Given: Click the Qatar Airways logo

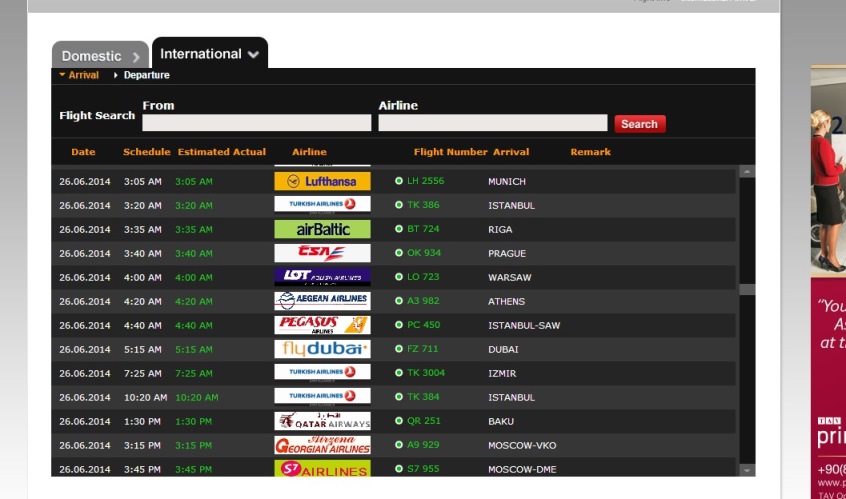Looking at the screenshot, I should [x=322, y=421].
